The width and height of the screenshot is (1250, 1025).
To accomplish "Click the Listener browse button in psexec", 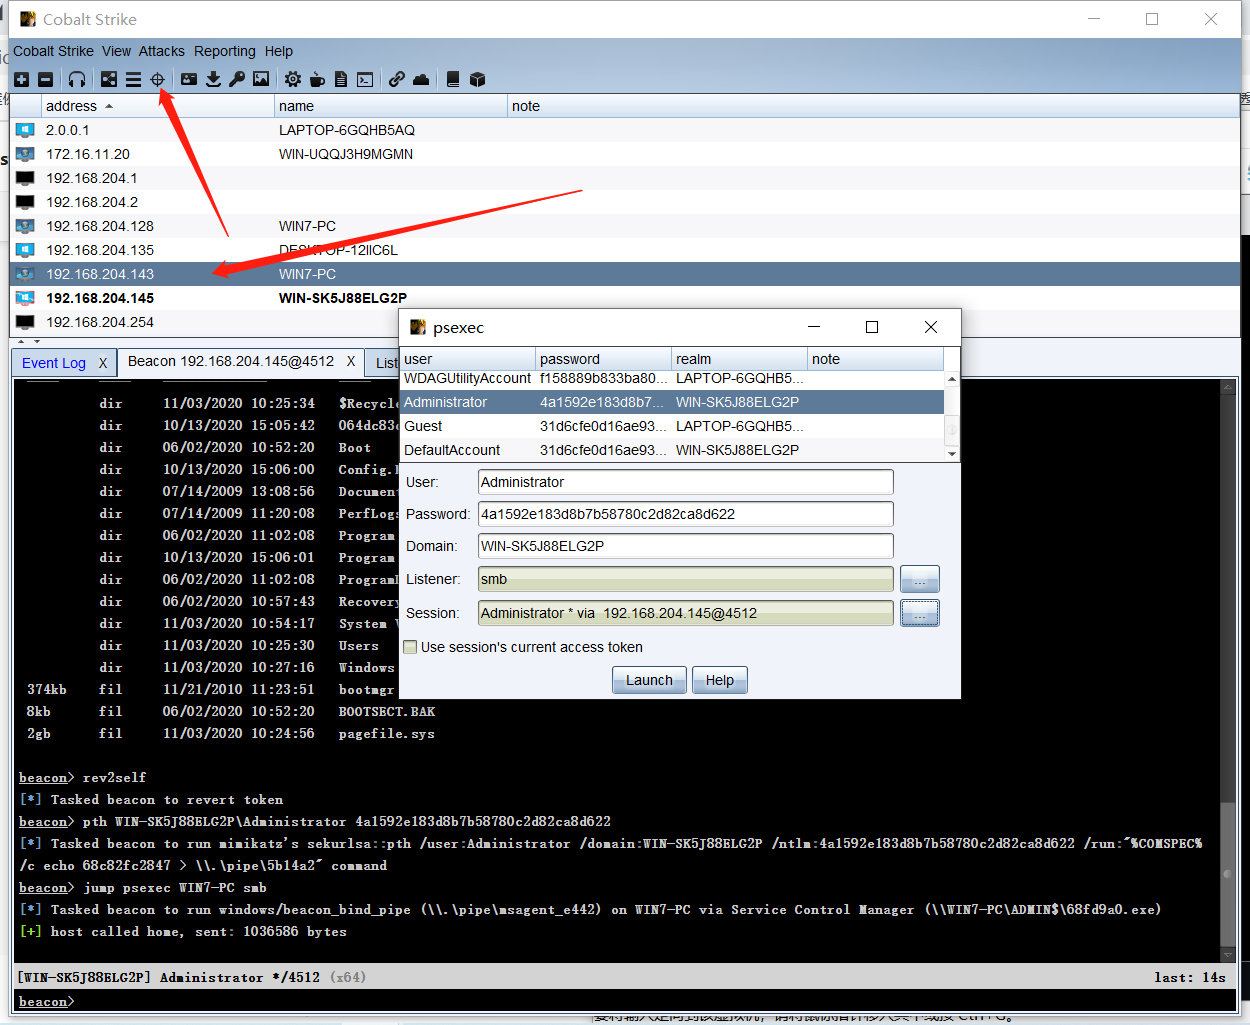I will [x=919, y=579].
